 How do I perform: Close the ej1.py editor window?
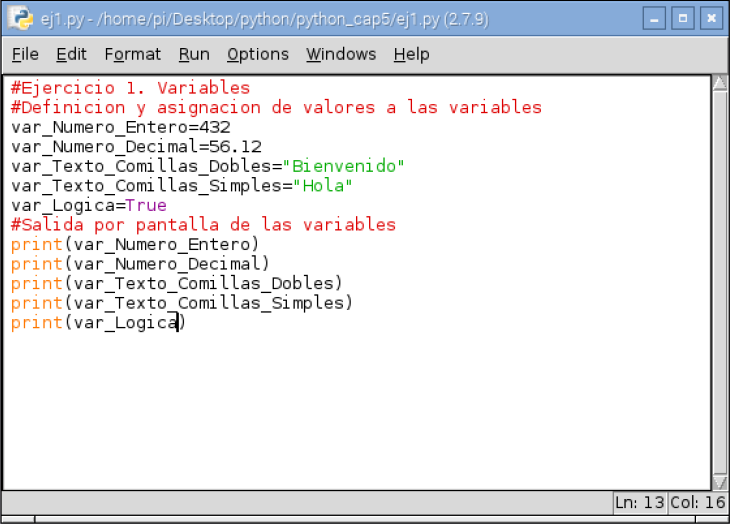tap(711, 19)
